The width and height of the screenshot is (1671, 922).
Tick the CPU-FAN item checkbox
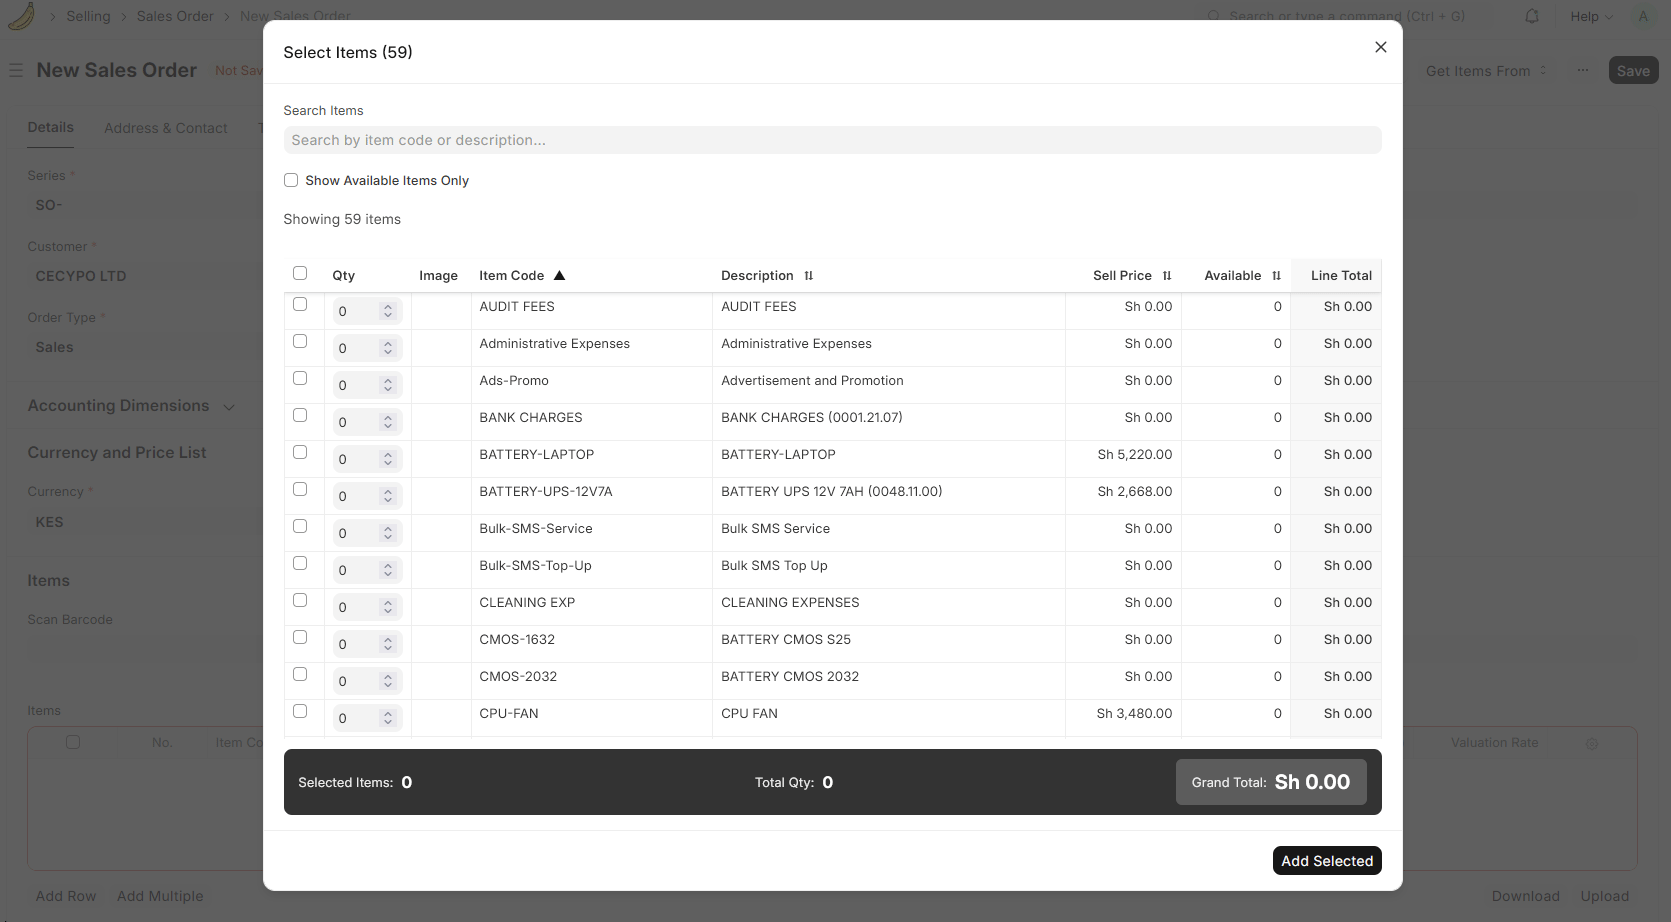300,711
